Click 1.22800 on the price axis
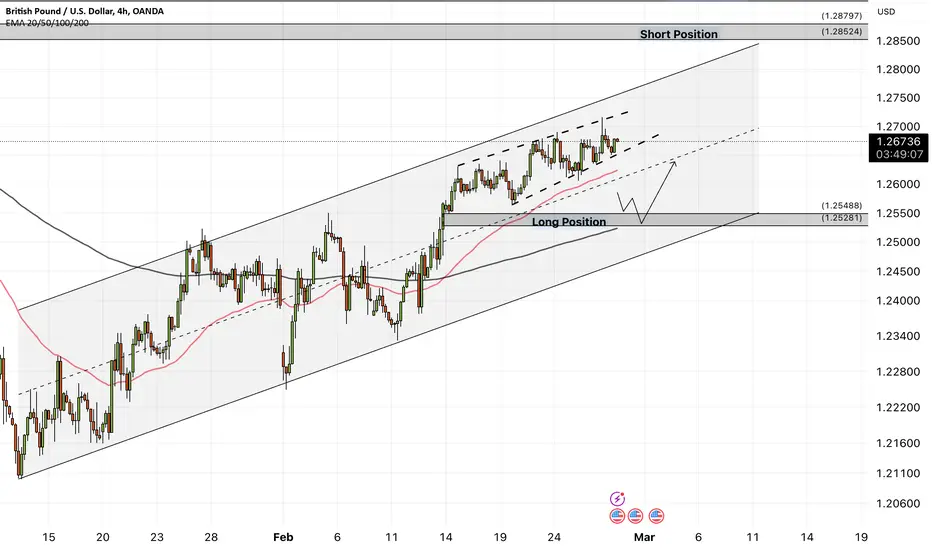 coord(898,372)
